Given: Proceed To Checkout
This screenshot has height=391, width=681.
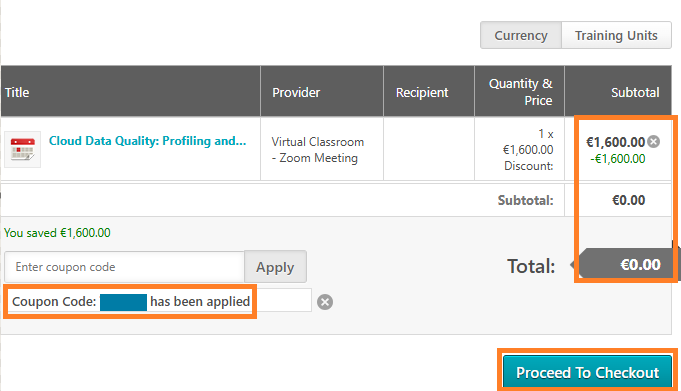Looking at the screenshot, I should (587, 372).
